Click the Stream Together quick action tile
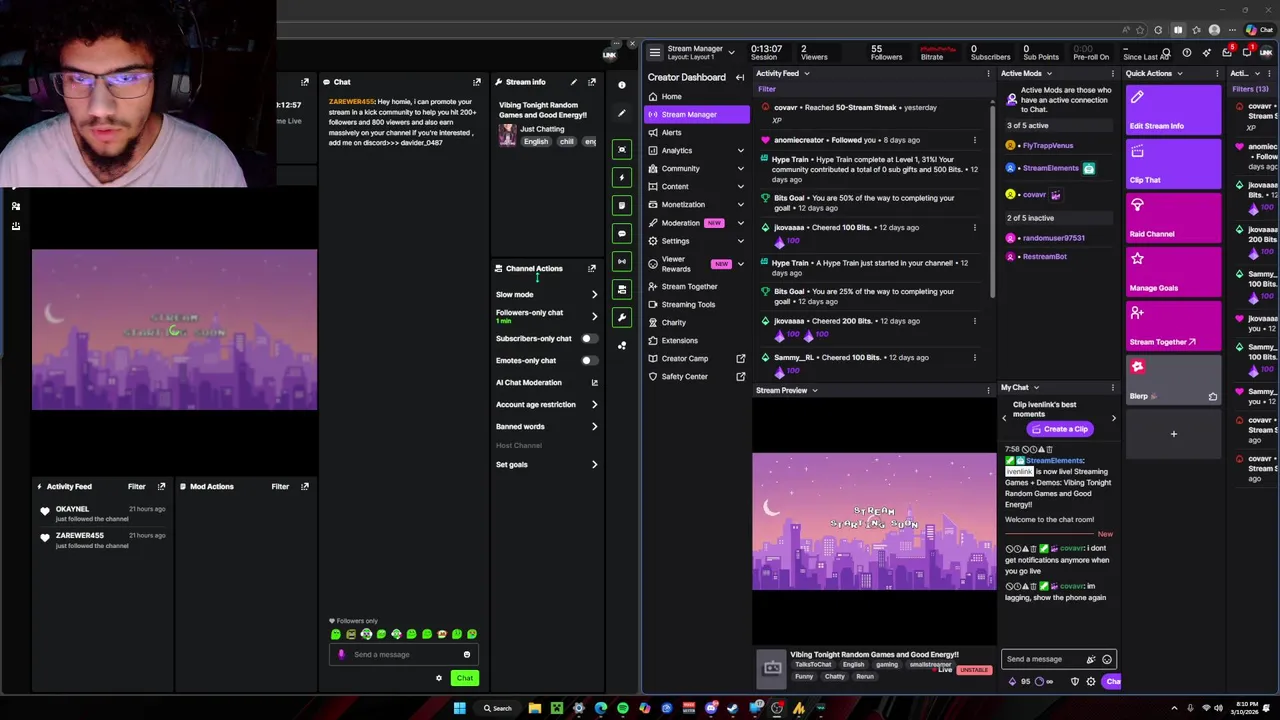Viewport: 1280px width, 720px height. point(1173,327)
